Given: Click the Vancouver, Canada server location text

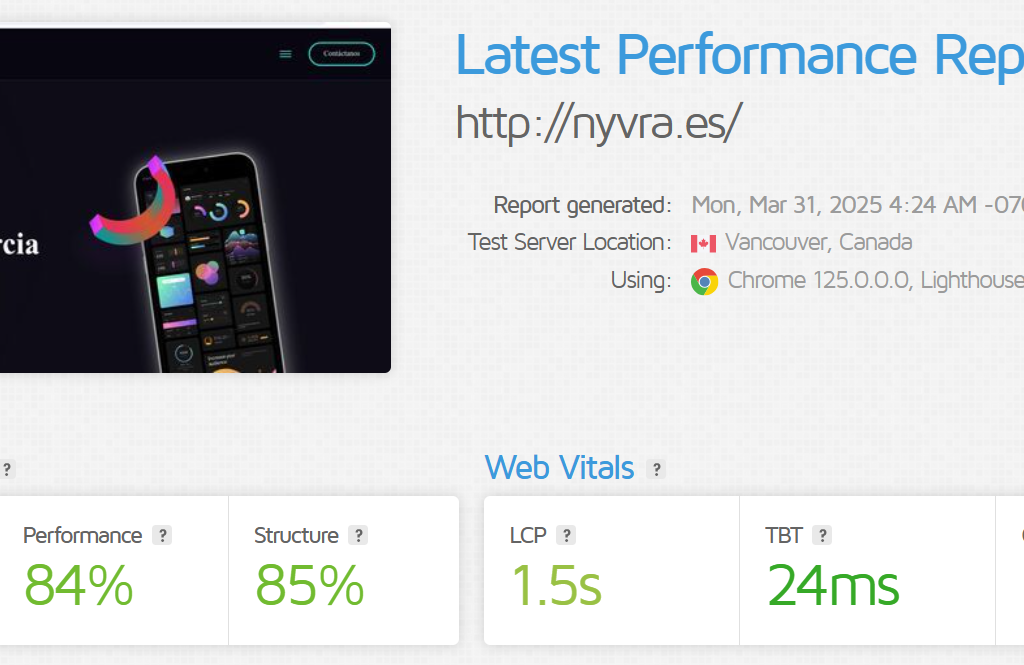Looking at the screenshot, I should tap(819, 242).
